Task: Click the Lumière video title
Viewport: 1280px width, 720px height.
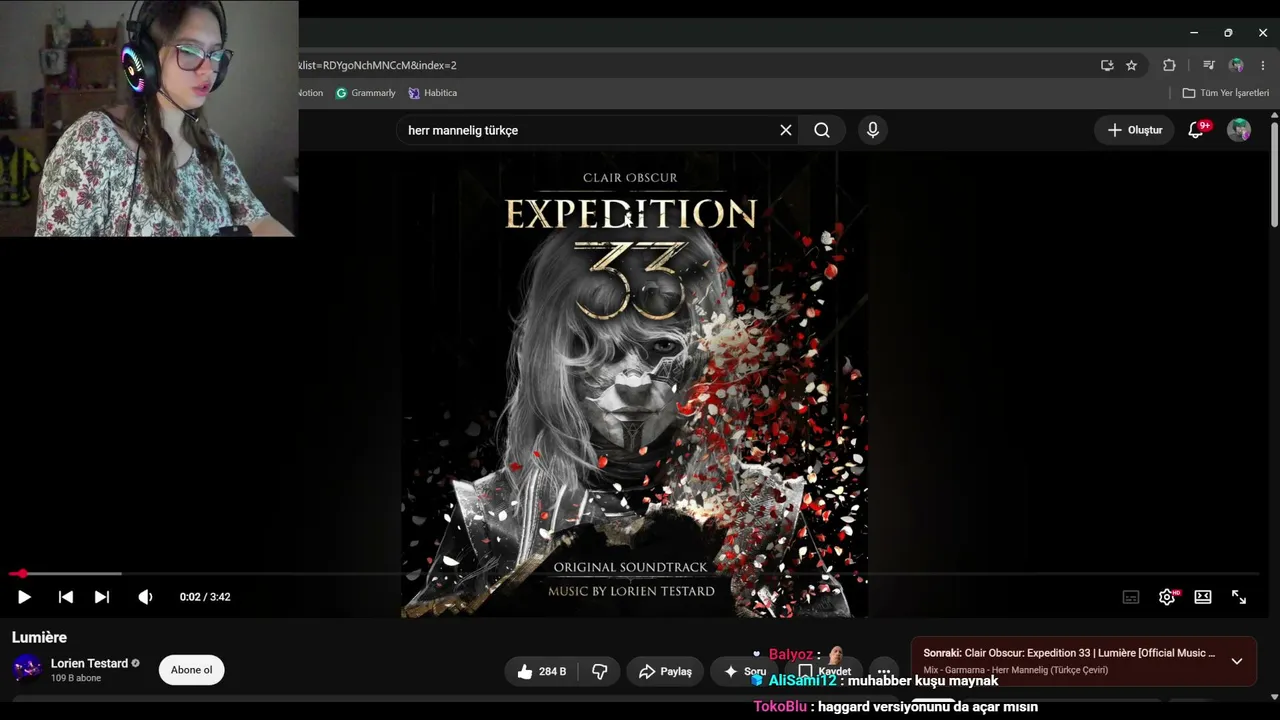Action: pos(39,637)
